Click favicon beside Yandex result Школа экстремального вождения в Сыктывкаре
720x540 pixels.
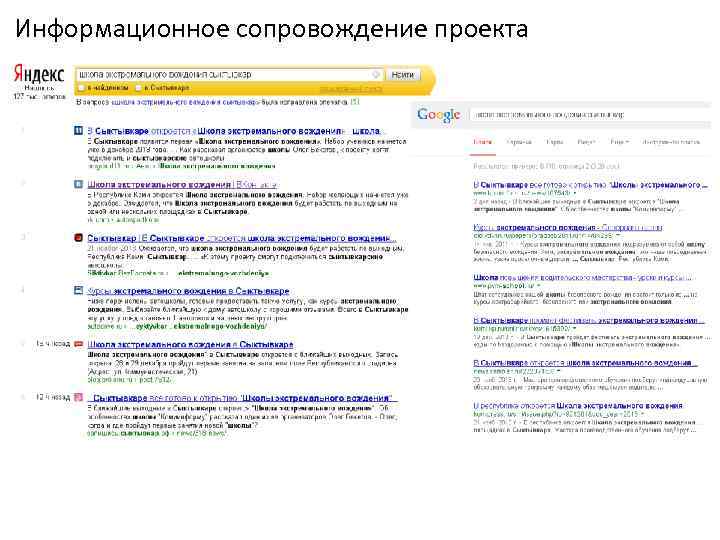point(79,344)
